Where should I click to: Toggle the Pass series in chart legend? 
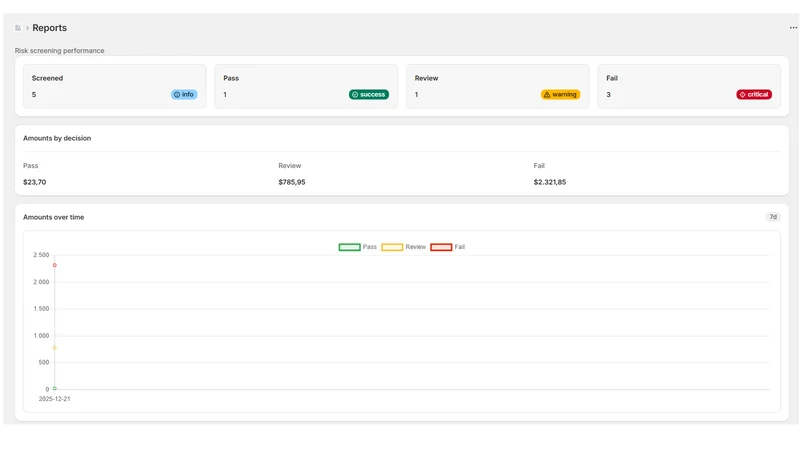click(357, 247)
